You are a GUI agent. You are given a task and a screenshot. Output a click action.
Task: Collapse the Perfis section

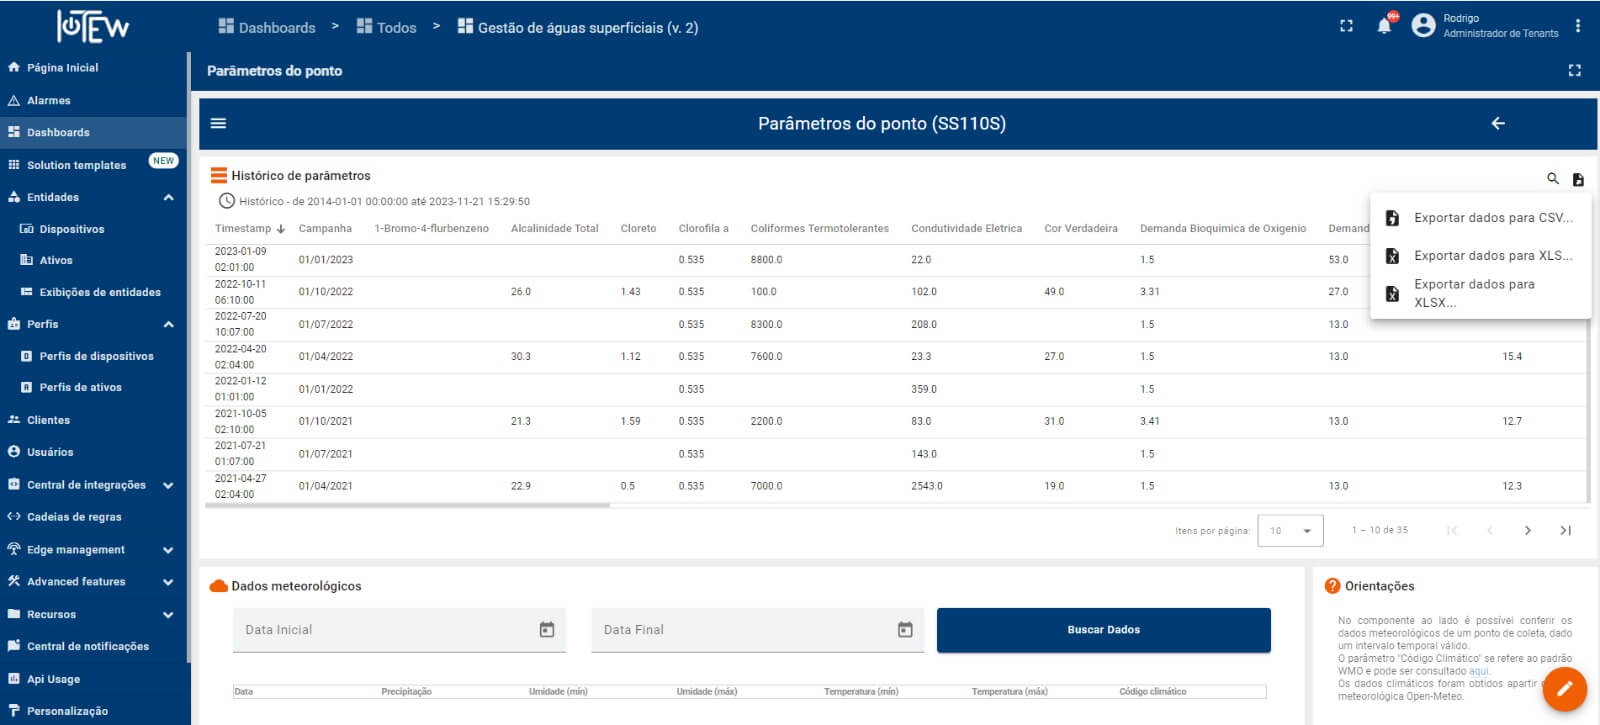tap(168, 324)
